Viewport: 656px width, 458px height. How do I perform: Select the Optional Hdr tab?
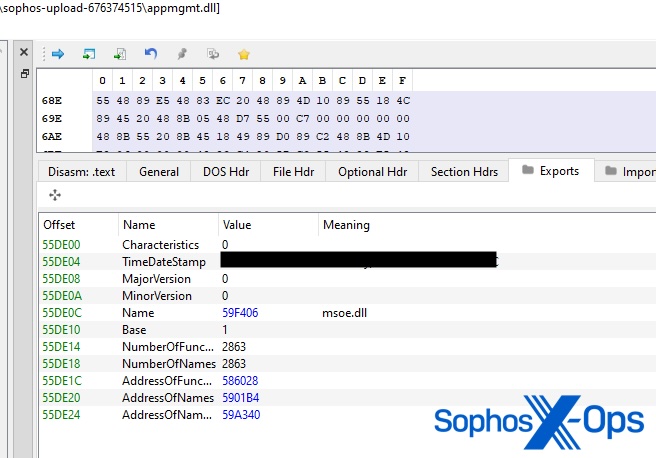click(374, 171)
